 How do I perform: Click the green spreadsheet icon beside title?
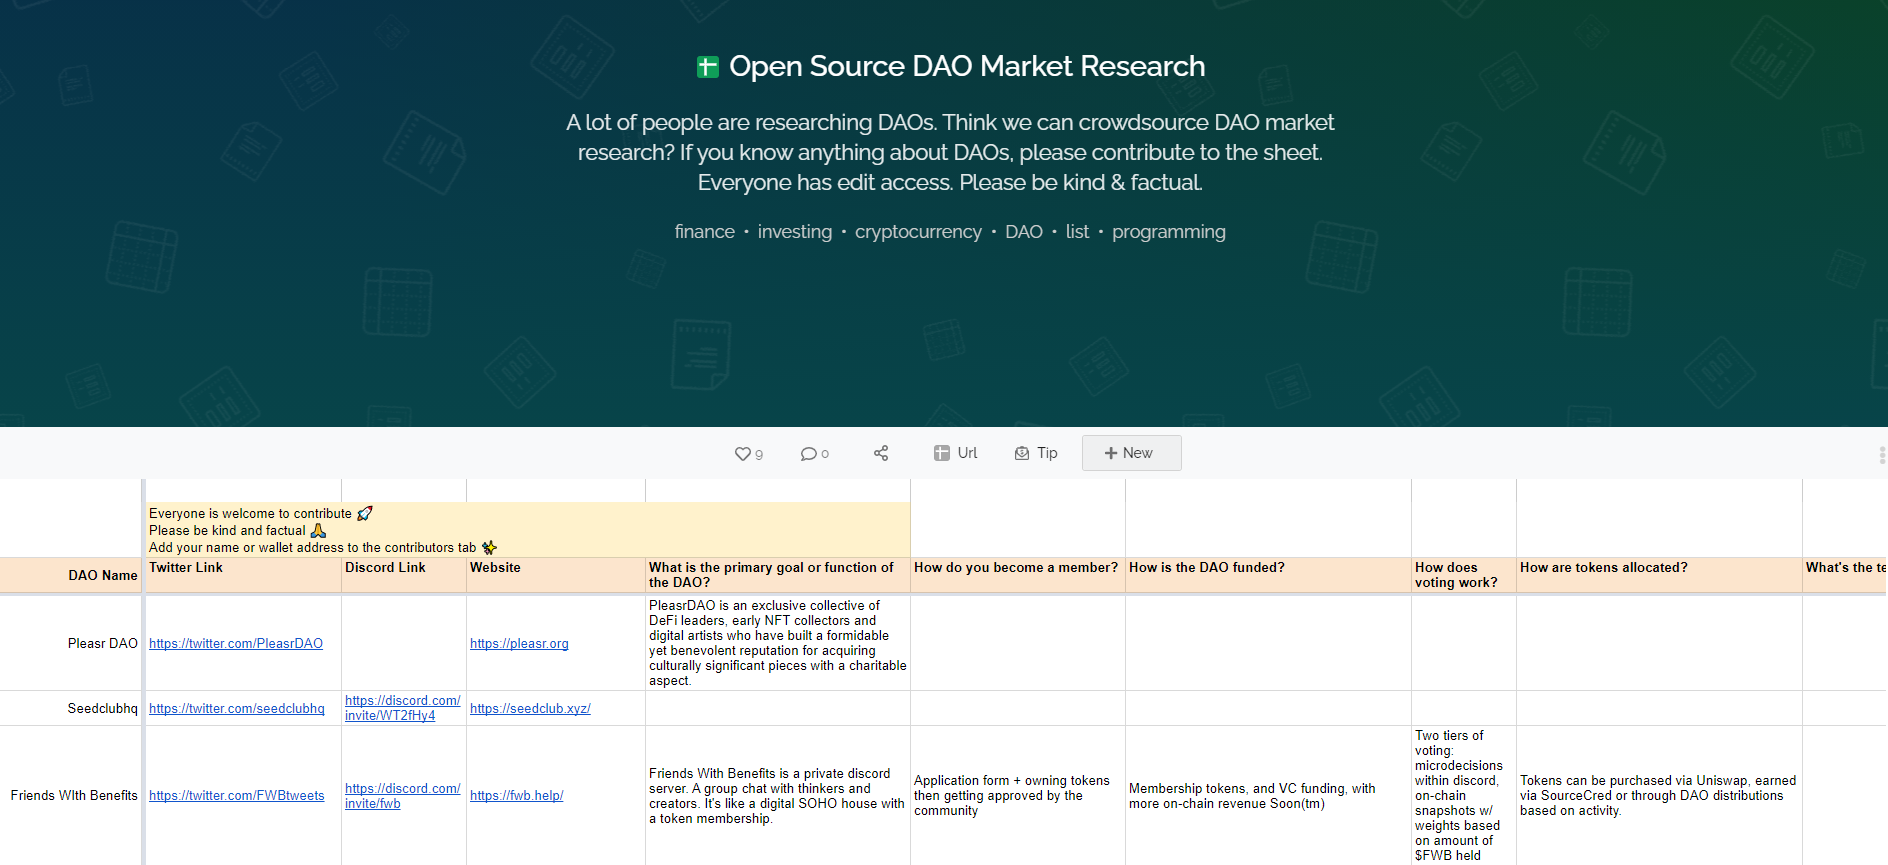click(x=707, y=67)
